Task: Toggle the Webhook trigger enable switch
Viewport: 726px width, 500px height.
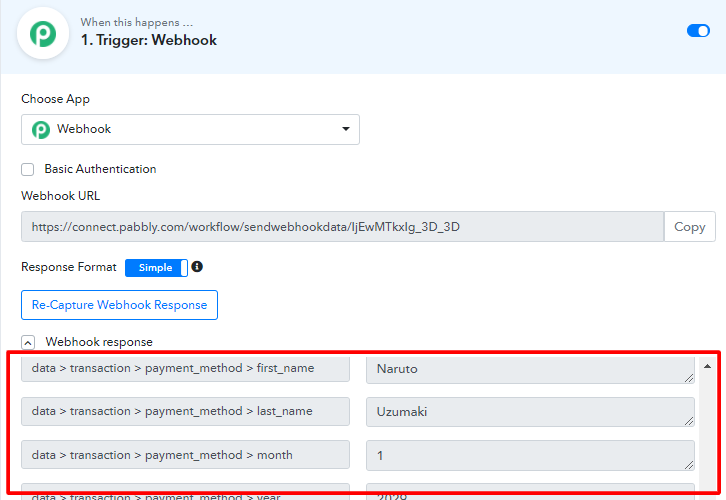Action: click(698, 31)
